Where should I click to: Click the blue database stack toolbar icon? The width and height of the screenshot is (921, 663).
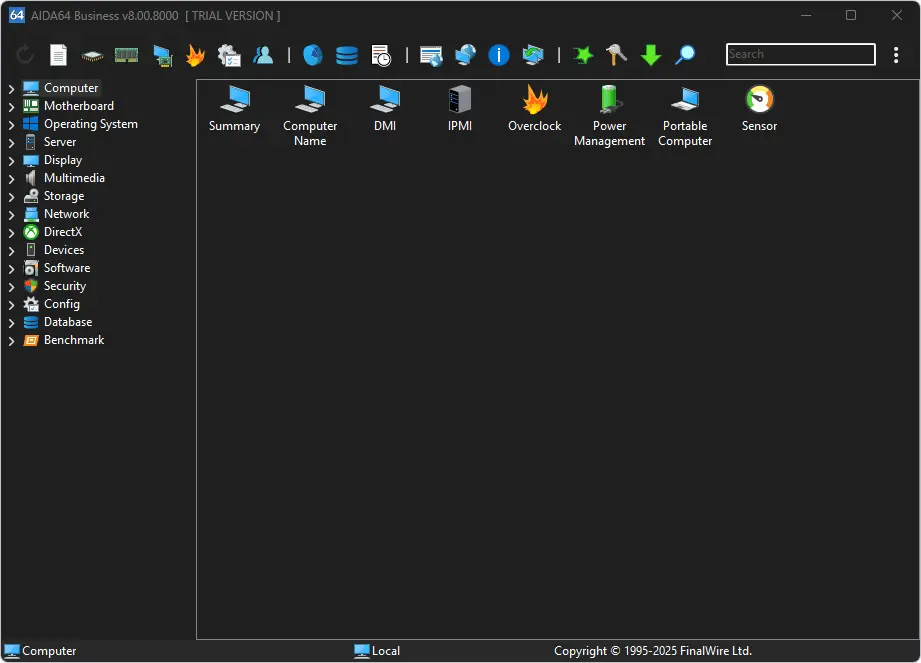347,56
